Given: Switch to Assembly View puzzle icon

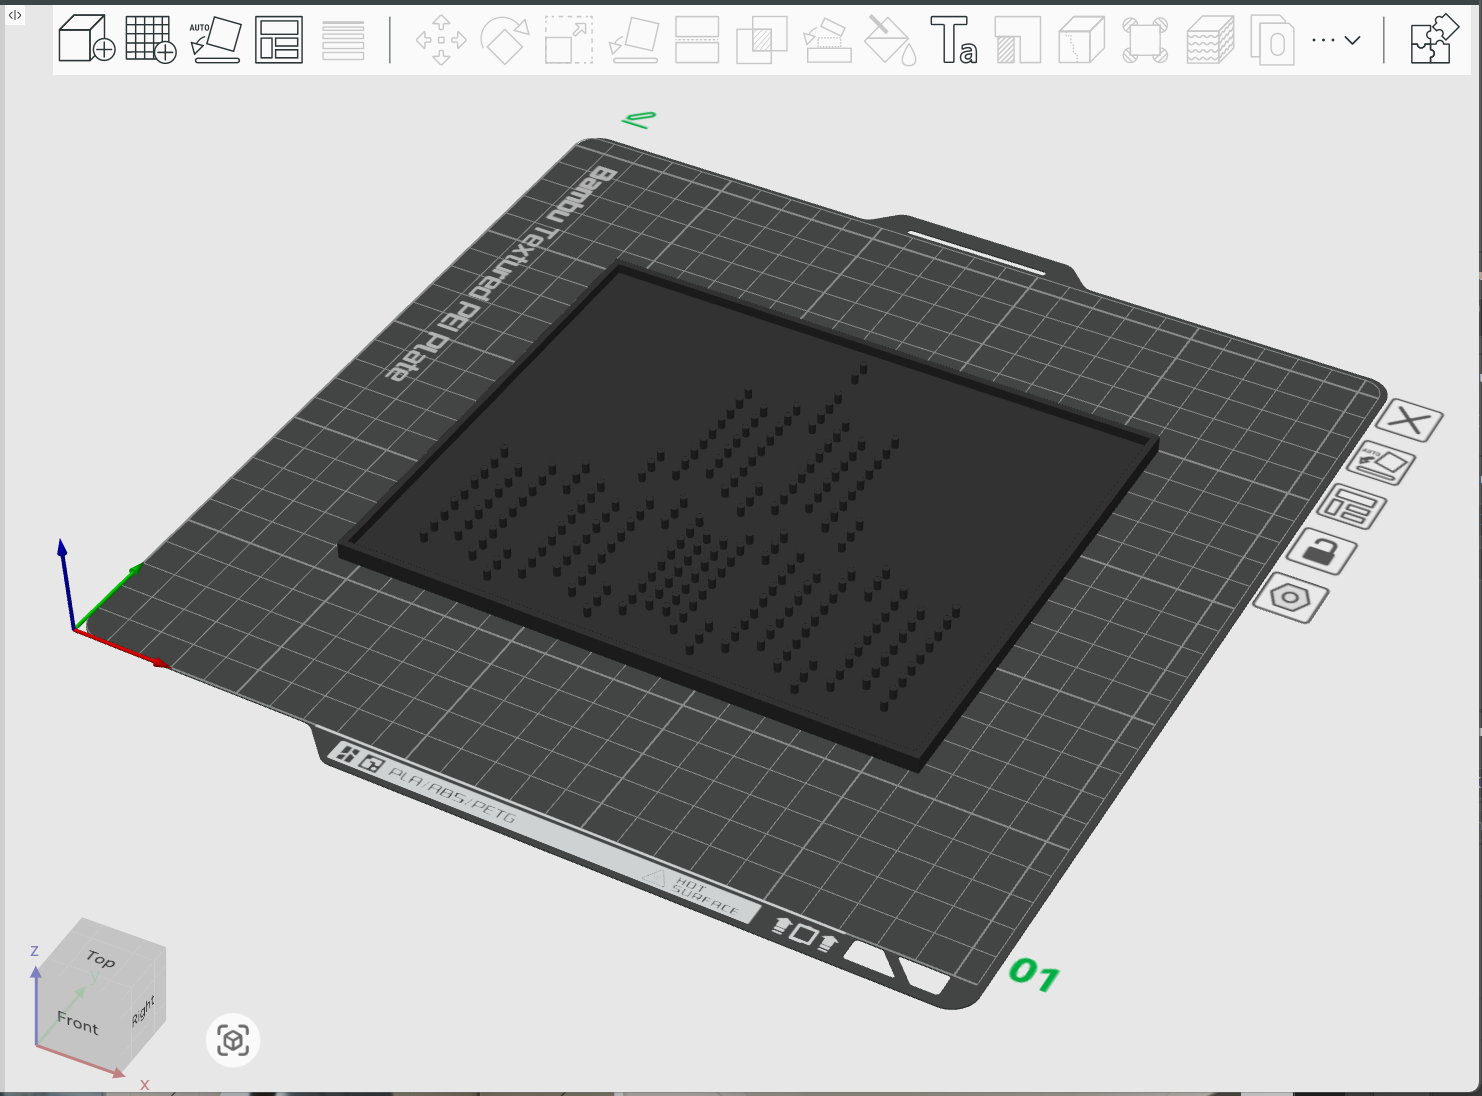Looking at the screenshot, I should (1435, 40).
